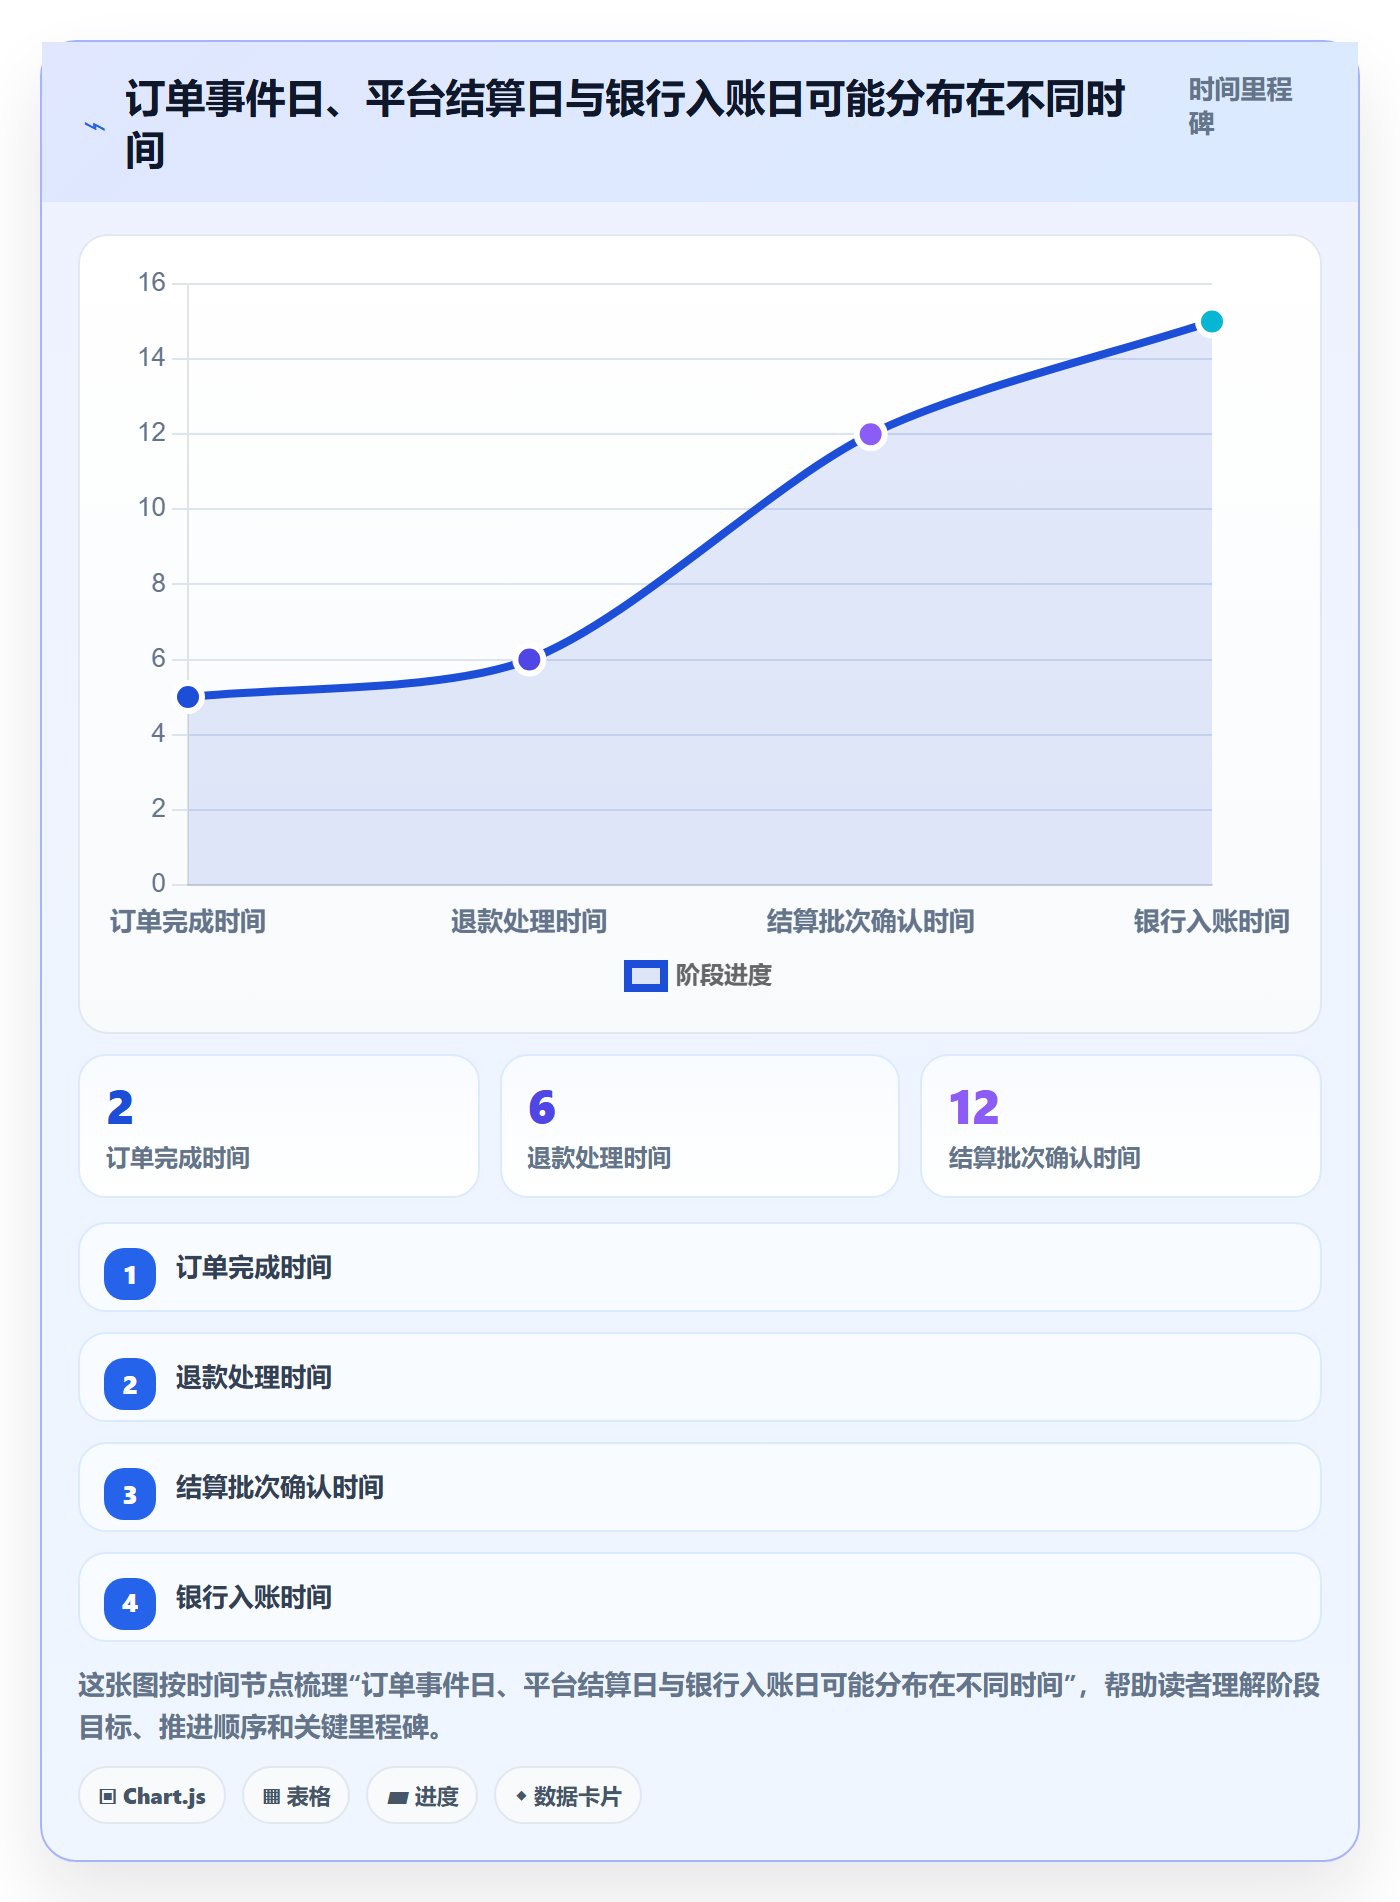
Task: Click the 阶段进度 legend label
Action: pyautogui.click(x=724, y=976)
